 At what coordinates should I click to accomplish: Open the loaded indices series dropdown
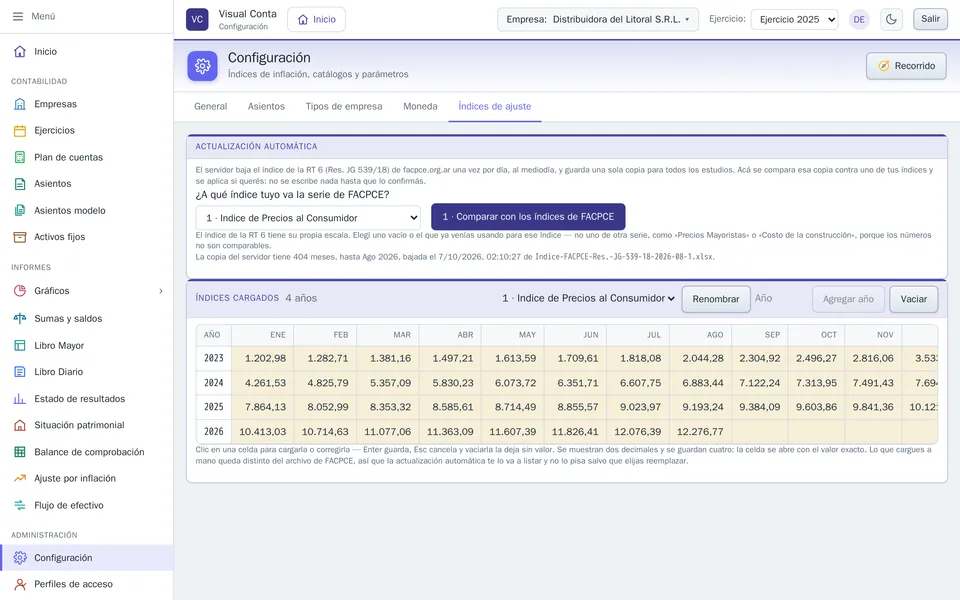click(x=588, y=298)
